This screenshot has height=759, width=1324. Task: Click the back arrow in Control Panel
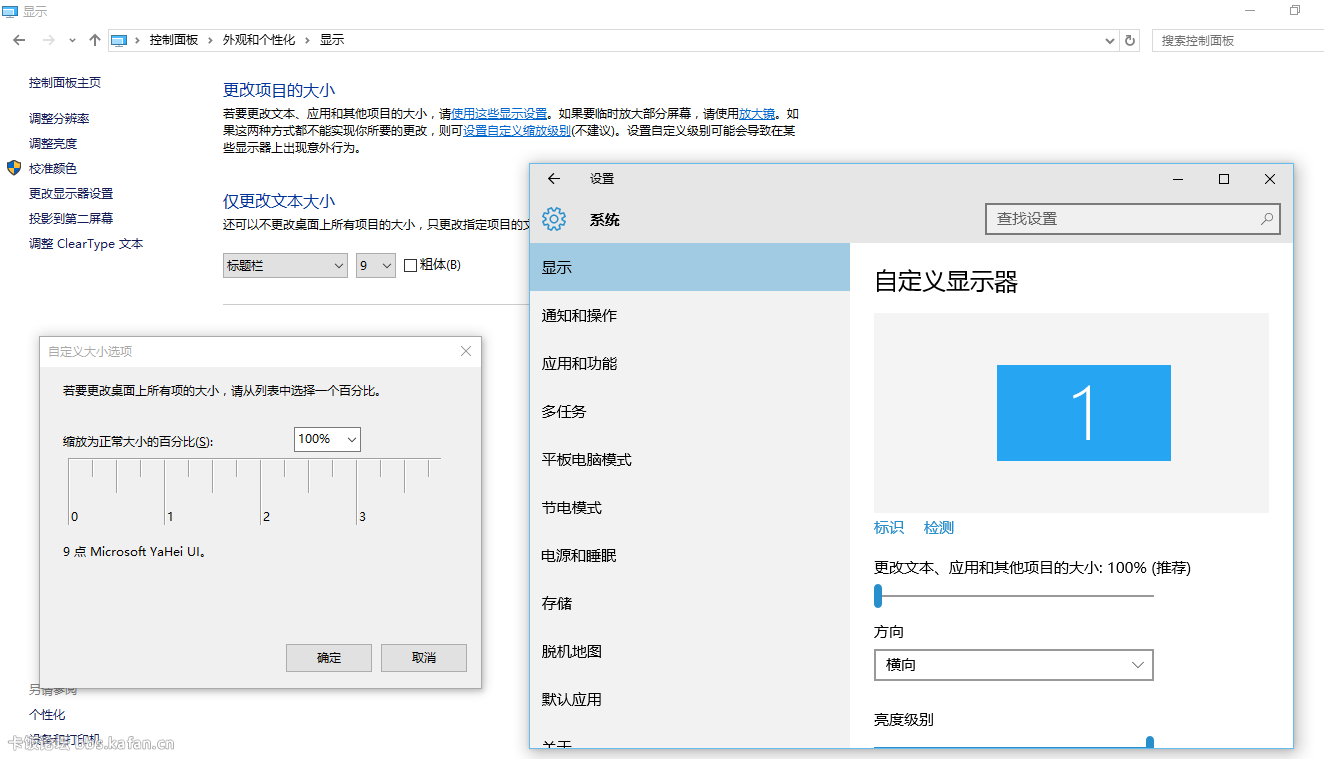click(x=19, y=40)
